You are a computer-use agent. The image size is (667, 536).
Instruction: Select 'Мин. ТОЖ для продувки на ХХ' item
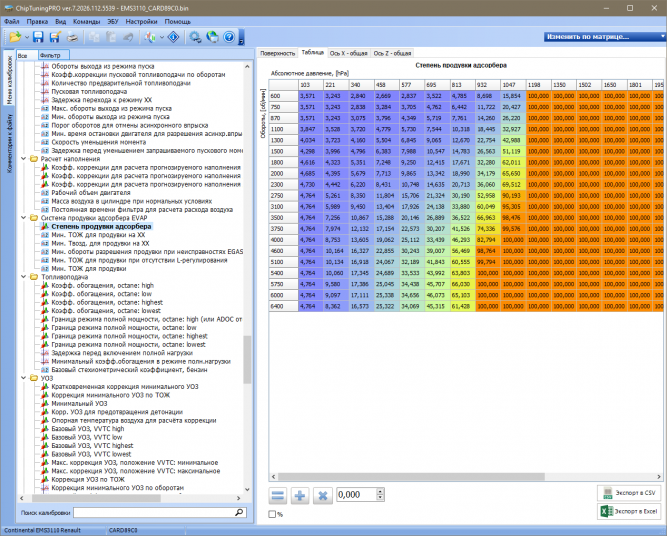98,235
